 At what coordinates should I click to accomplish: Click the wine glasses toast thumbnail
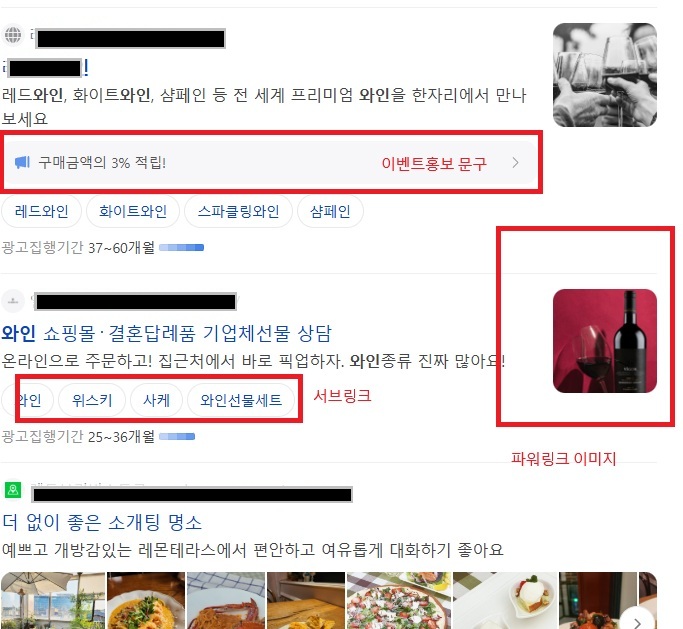605,75
